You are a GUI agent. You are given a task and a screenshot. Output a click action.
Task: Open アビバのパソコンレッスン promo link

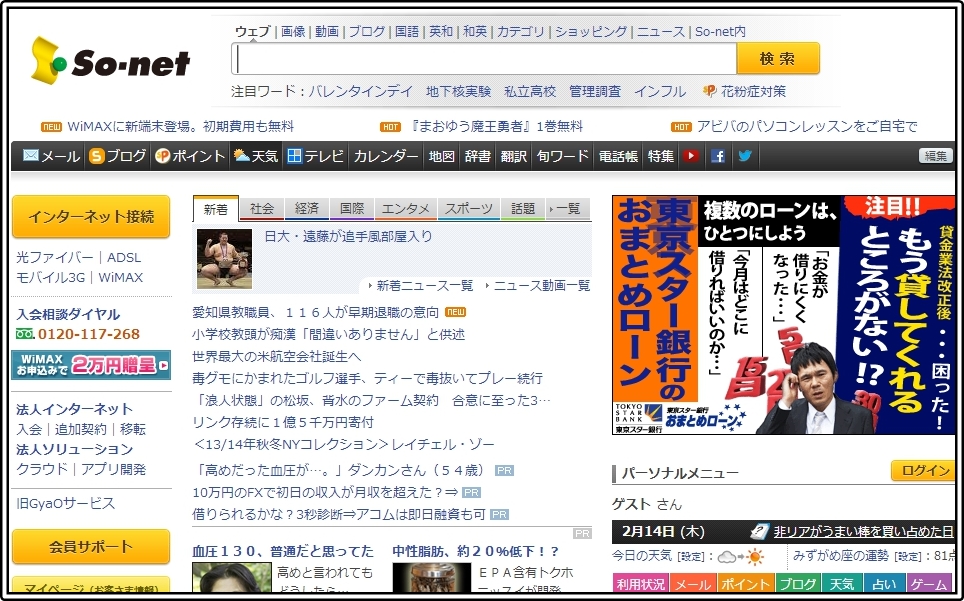(807, 127)
